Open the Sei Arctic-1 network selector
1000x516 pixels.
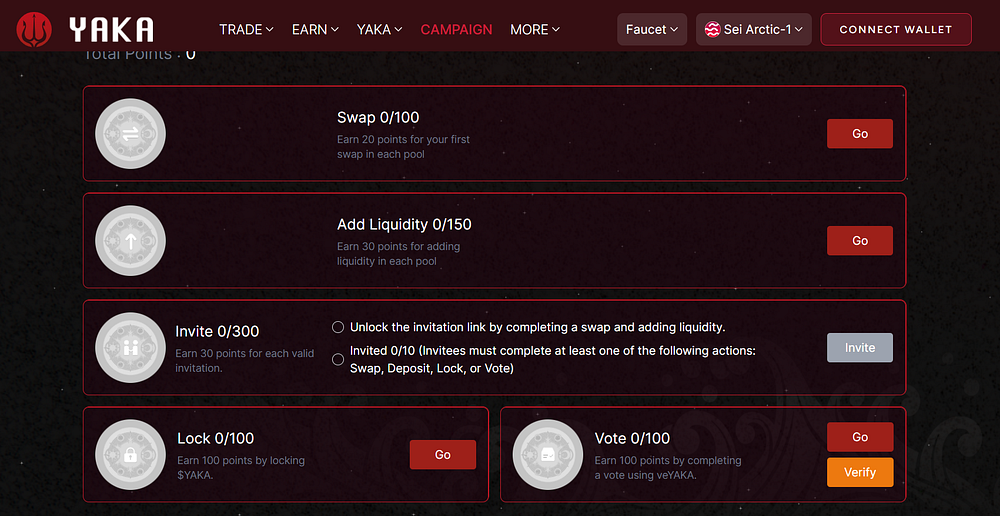coord(753,29)
